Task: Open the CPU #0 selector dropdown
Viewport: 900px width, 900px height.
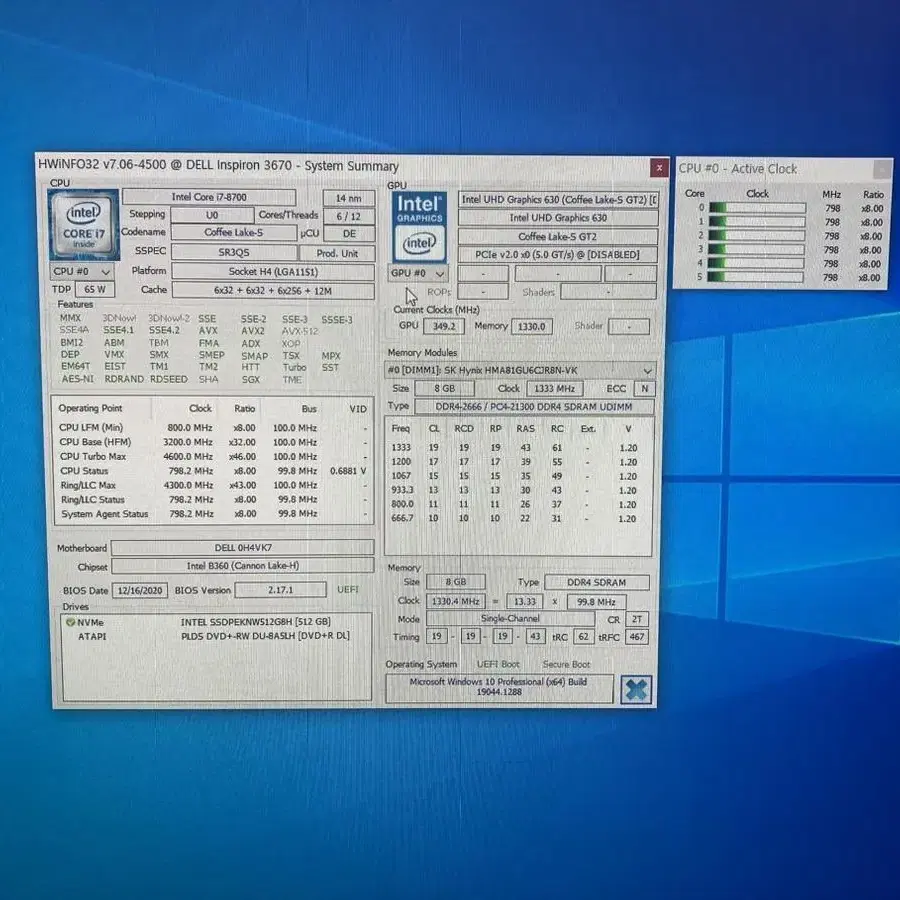Action: pos(82,271)
